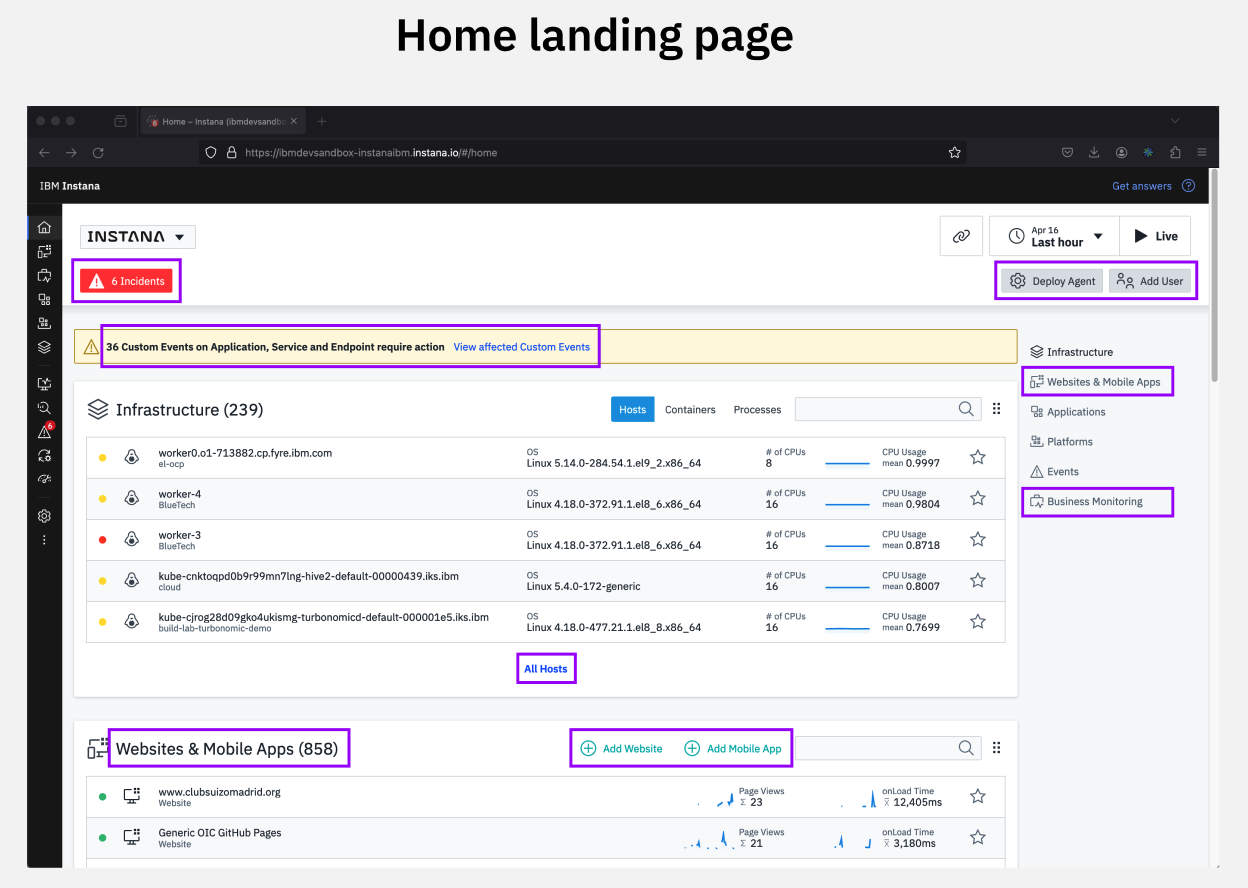Jump to Websites & Mobile Apps in right navigation

click(1095, 382)
